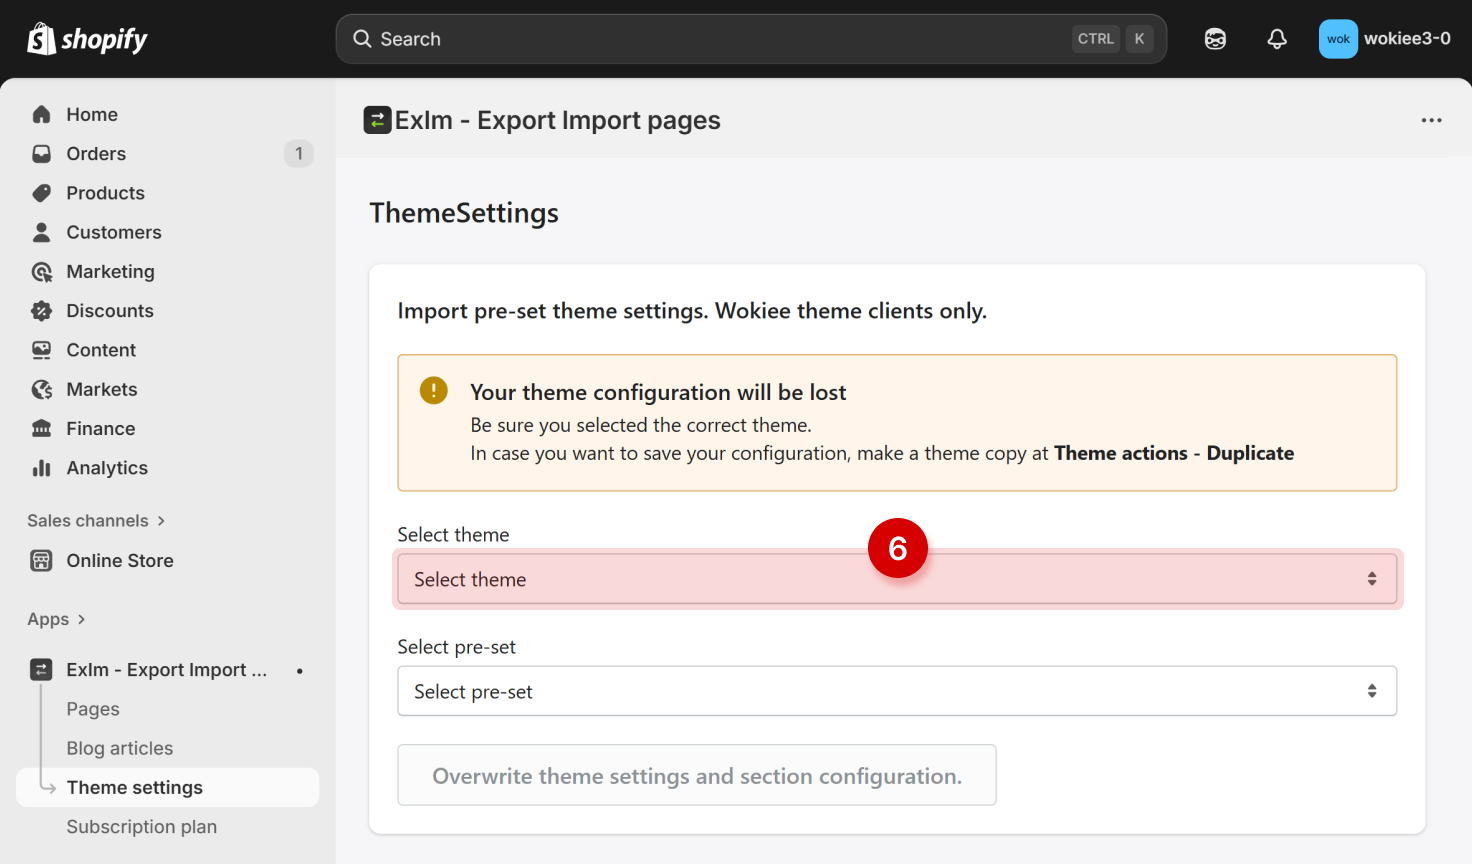
Task: Click the Analytics bar chart icon
Action: (x=41, y=468)
